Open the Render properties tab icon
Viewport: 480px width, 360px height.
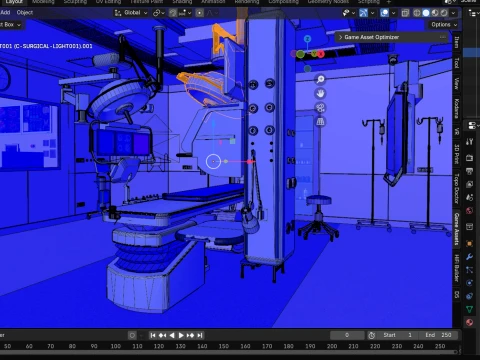(469, 158)
